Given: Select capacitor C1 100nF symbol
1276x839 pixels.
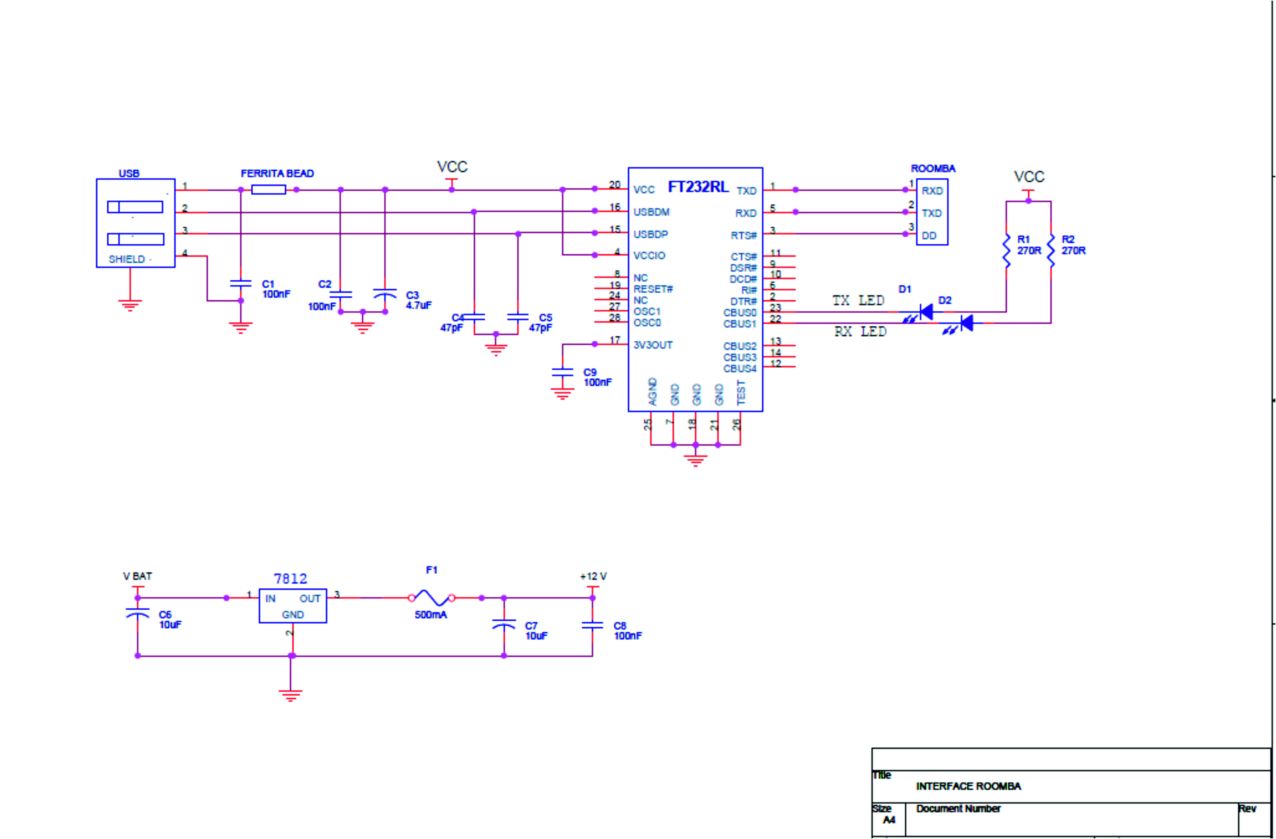Looking at the screenshot, I should (240, 285).
